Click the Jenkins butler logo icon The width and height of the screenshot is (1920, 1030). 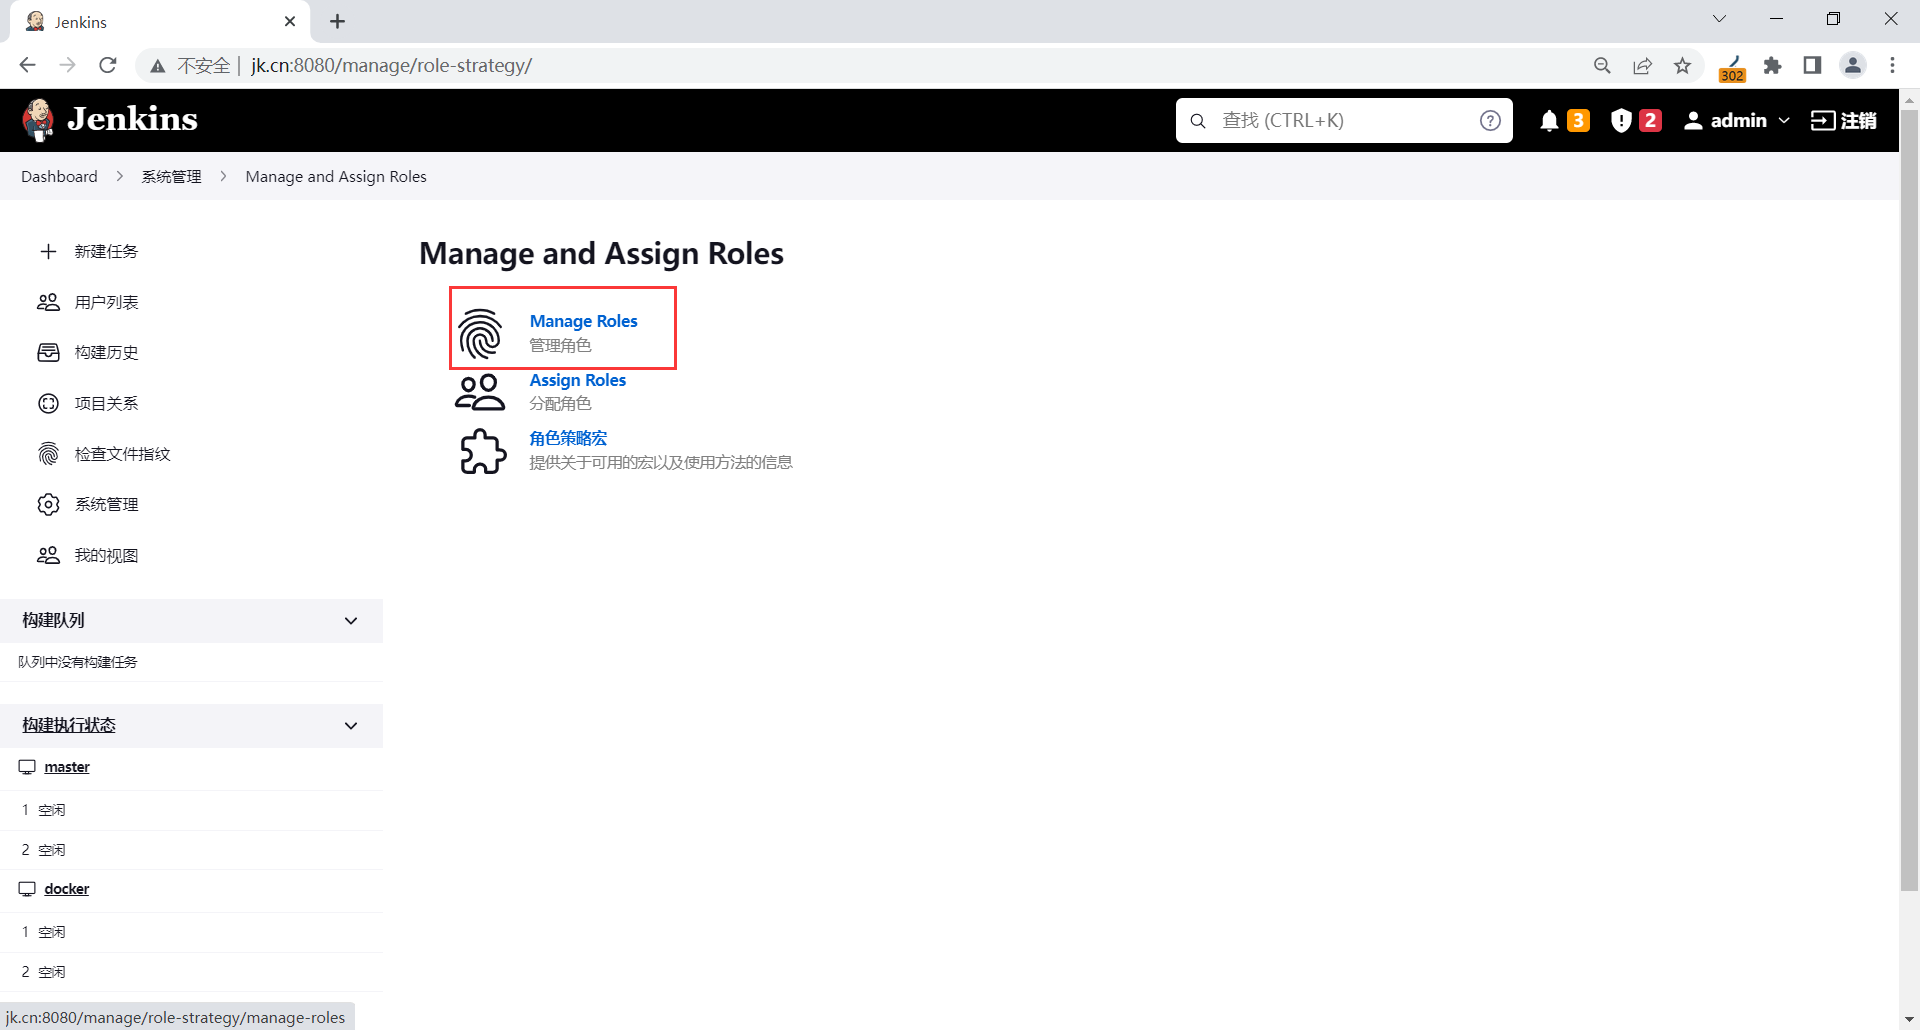[38, 120]
